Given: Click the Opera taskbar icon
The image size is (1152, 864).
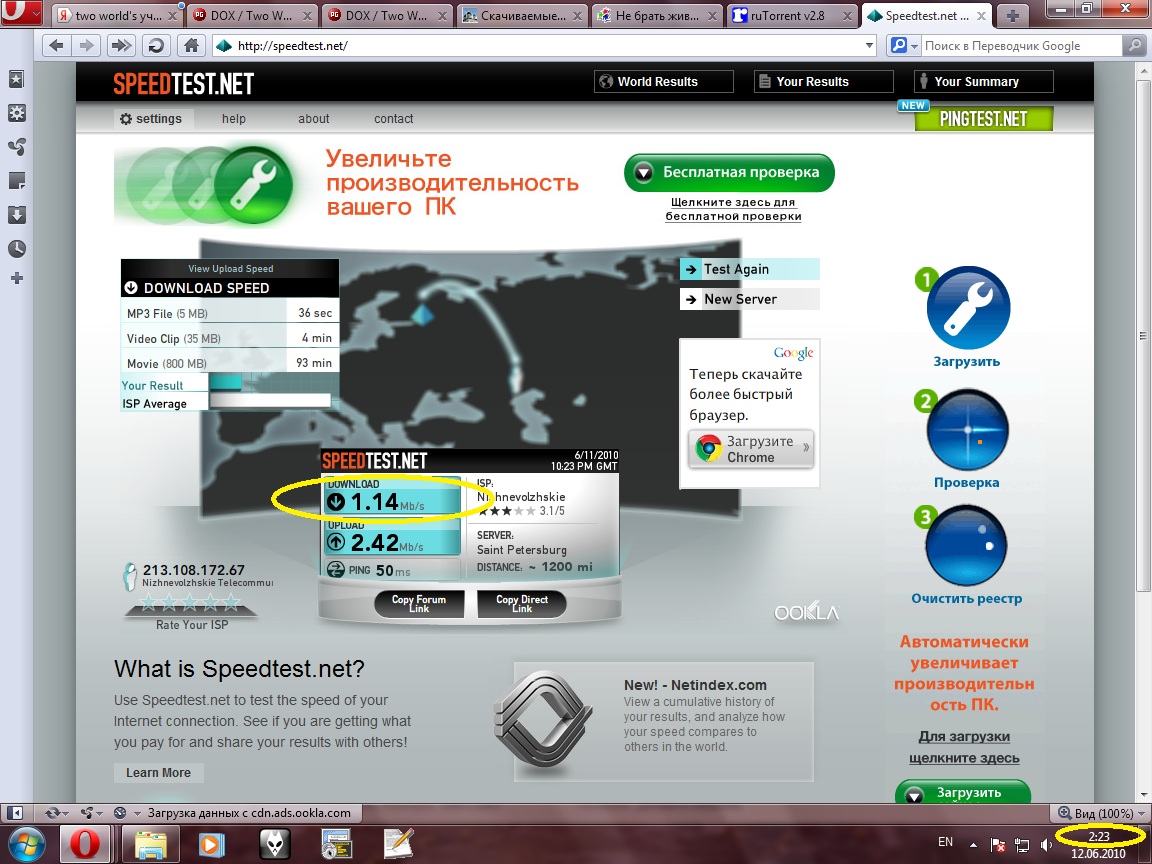Looking at the screenshot, I should click(x=84, y=844).
